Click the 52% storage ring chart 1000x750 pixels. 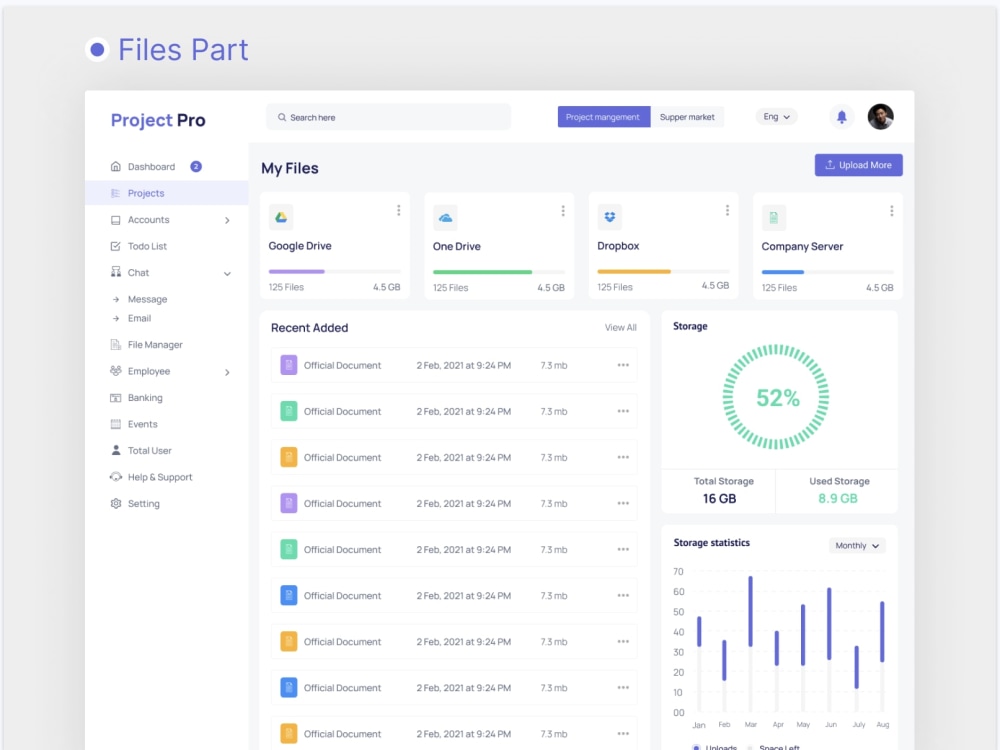click(x=776, y=397)
